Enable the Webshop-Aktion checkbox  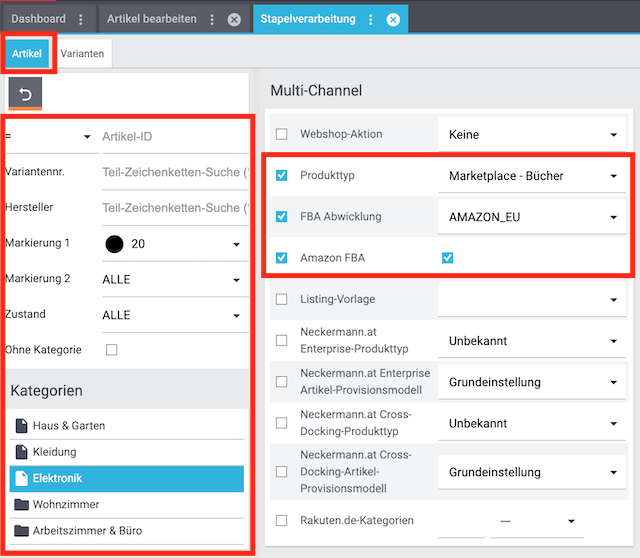281,134
